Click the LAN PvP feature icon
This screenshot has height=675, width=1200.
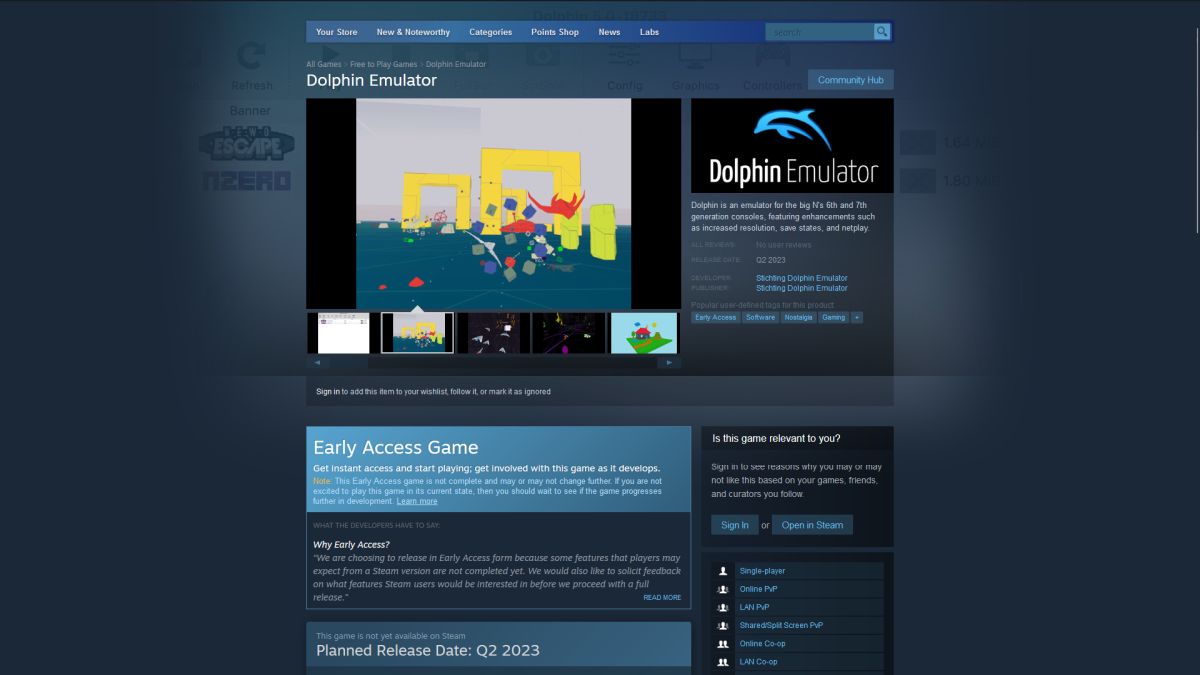(723, 607)
